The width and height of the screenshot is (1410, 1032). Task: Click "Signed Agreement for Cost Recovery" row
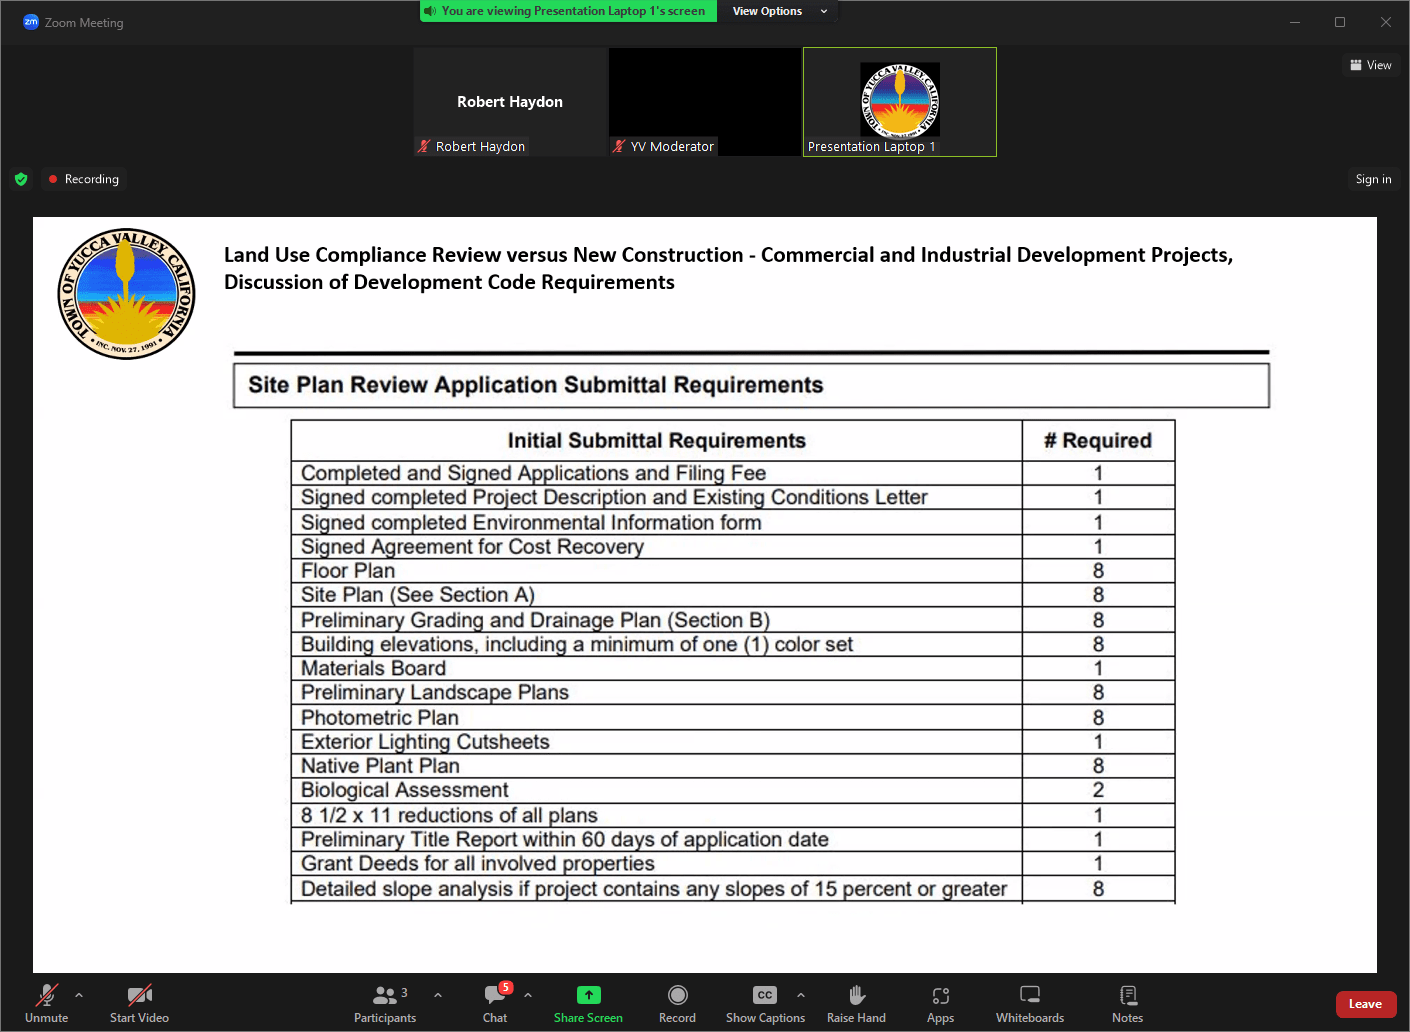point(732,547)
